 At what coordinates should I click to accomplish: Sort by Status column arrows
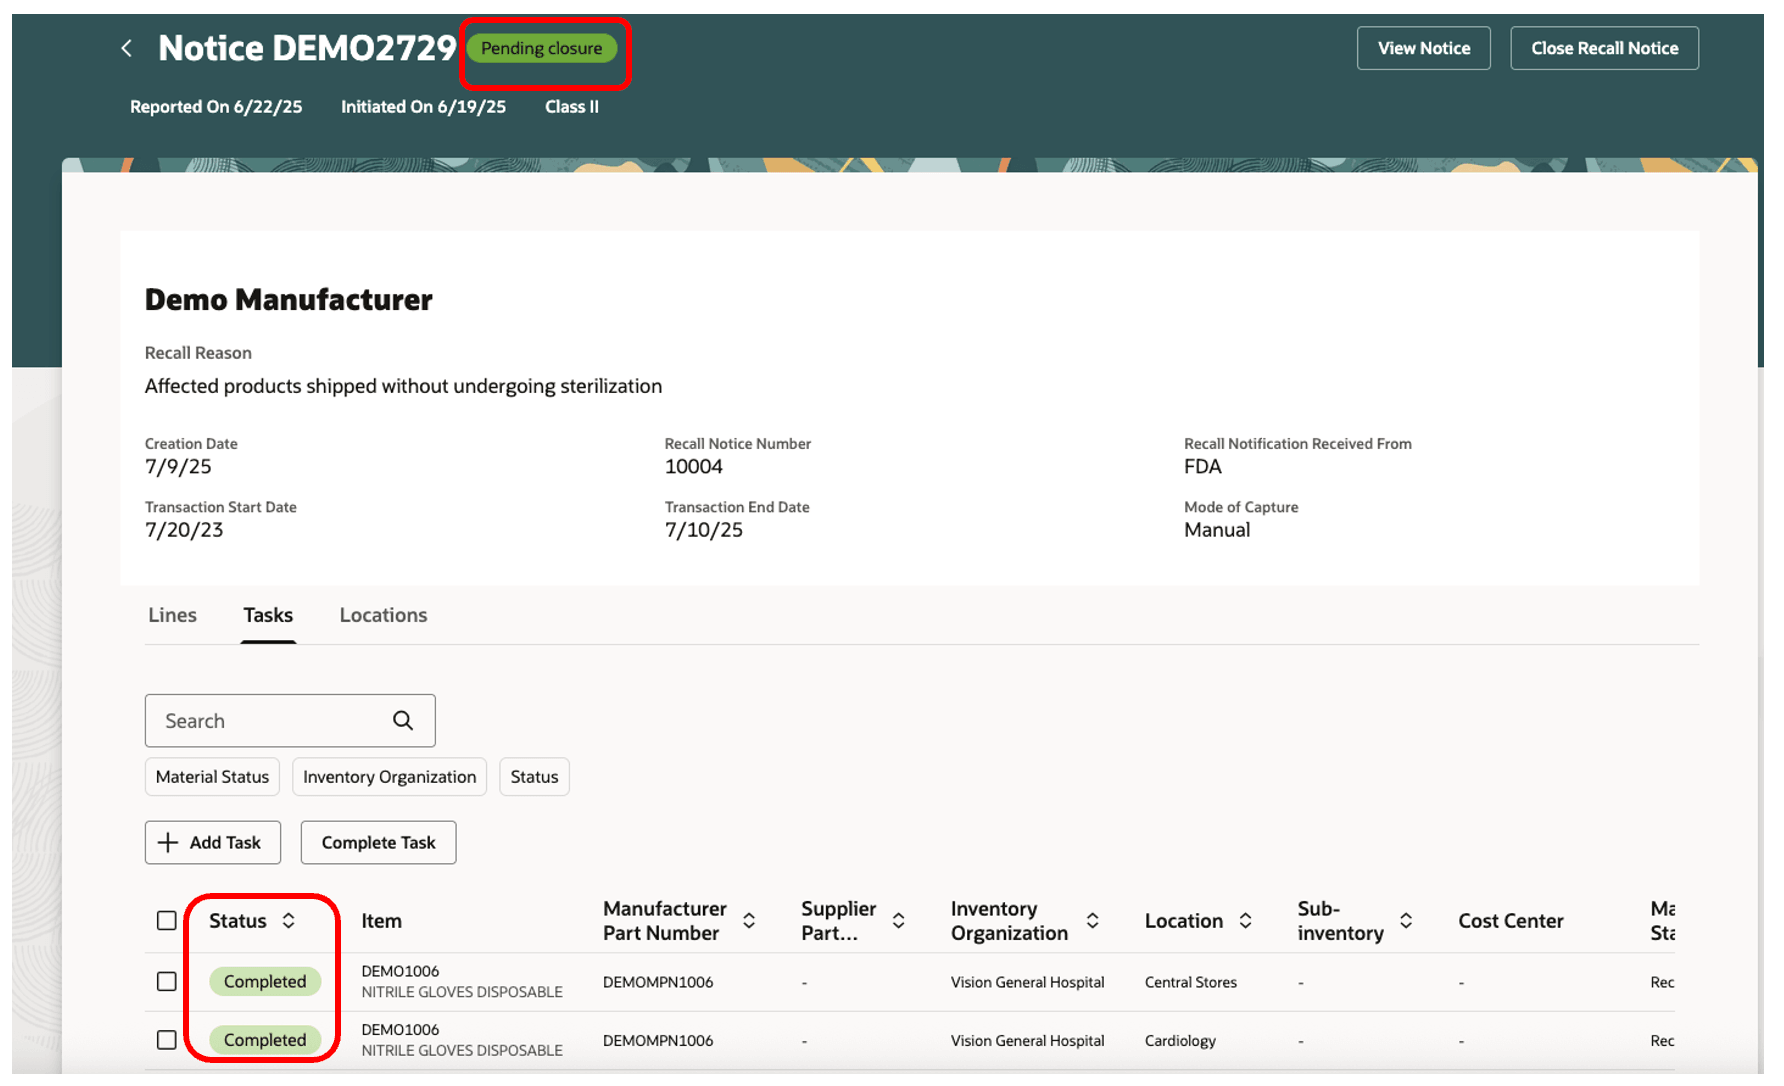click(x=289, y=921)
